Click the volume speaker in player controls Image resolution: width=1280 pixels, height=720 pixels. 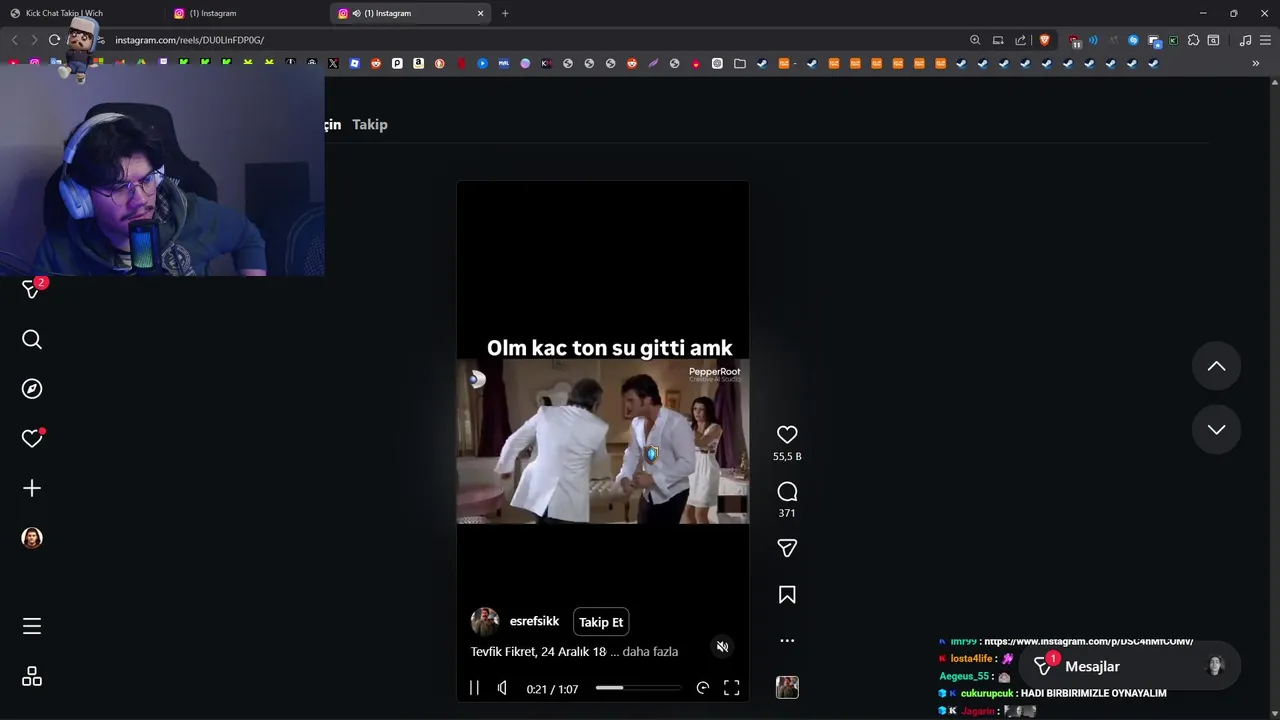(502, 688)
